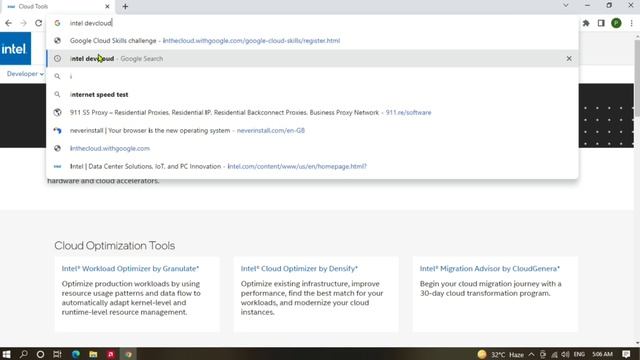
Task: Close the Cloud Tools tab
Action: click(107, 7)
